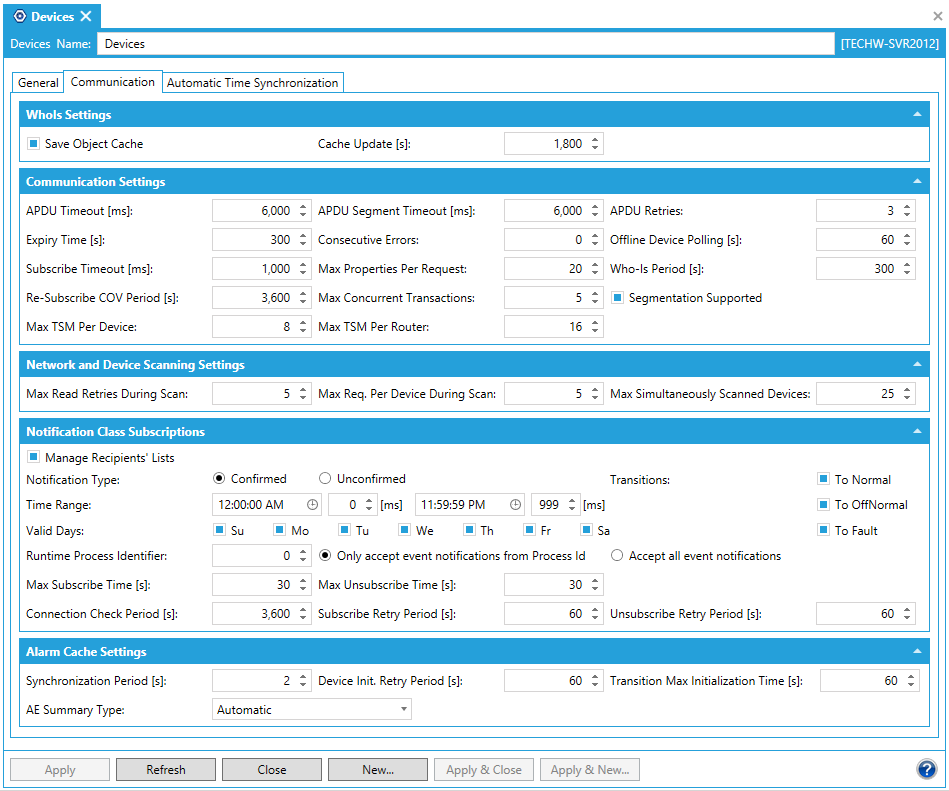Open the clock picker for 11:59:59 PM
The height and width of the screenshot is (791, 949).
click(x=514, y=505)
